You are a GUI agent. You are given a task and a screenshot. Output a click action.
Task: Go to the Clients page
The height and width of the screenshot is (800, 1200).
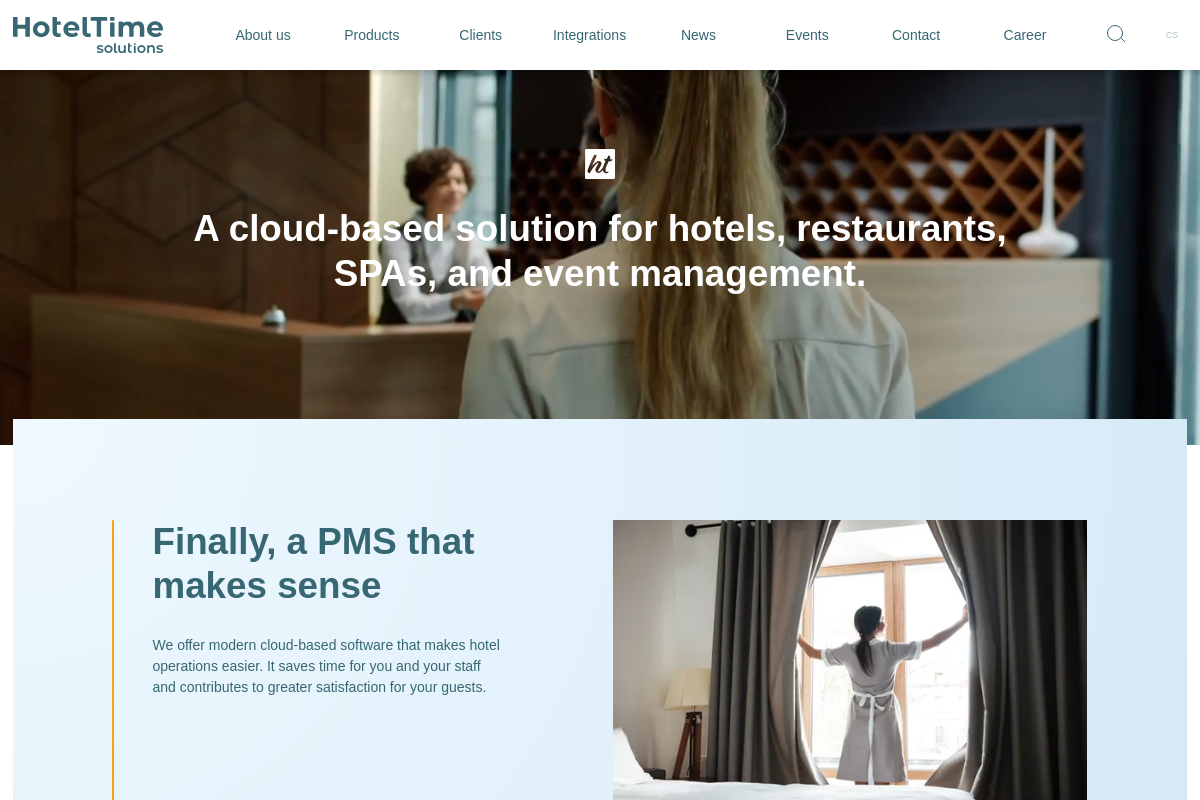[481, 35]
